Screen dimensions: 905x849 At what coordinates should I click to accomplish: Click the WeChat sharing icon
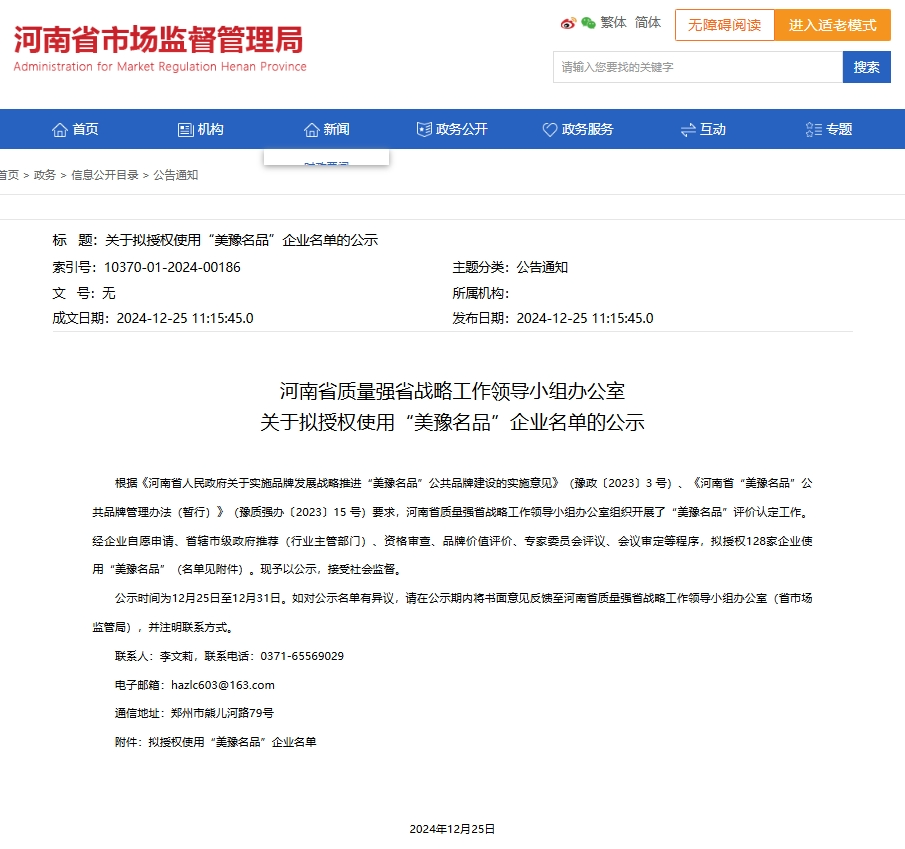[x=589, y=22]
